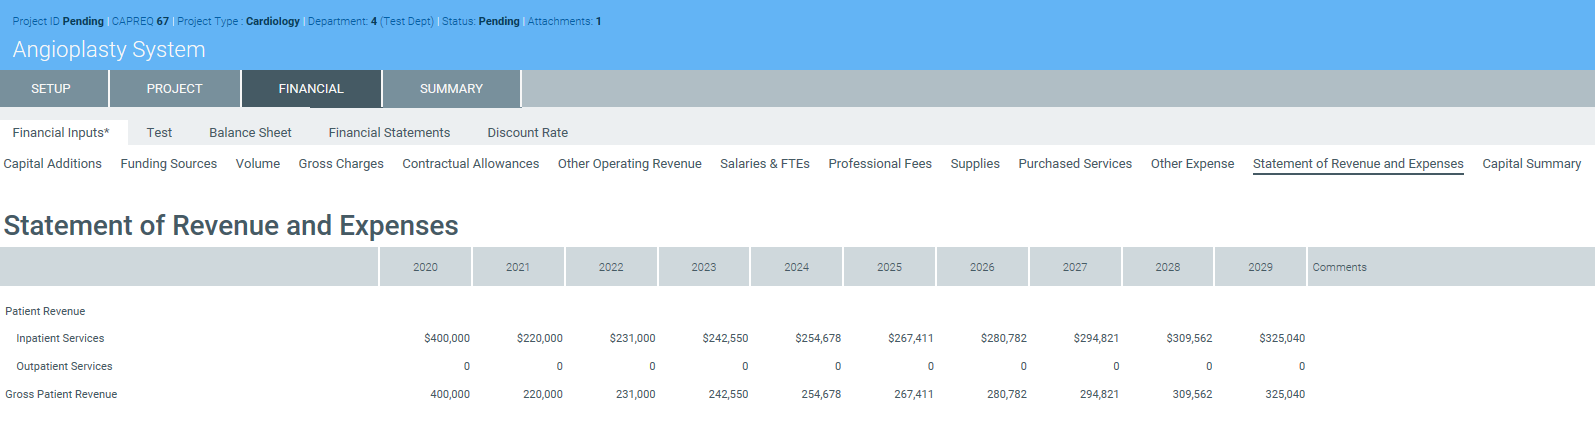
Task: Navigate to Funding Sources
Action: tap(169, 164)
